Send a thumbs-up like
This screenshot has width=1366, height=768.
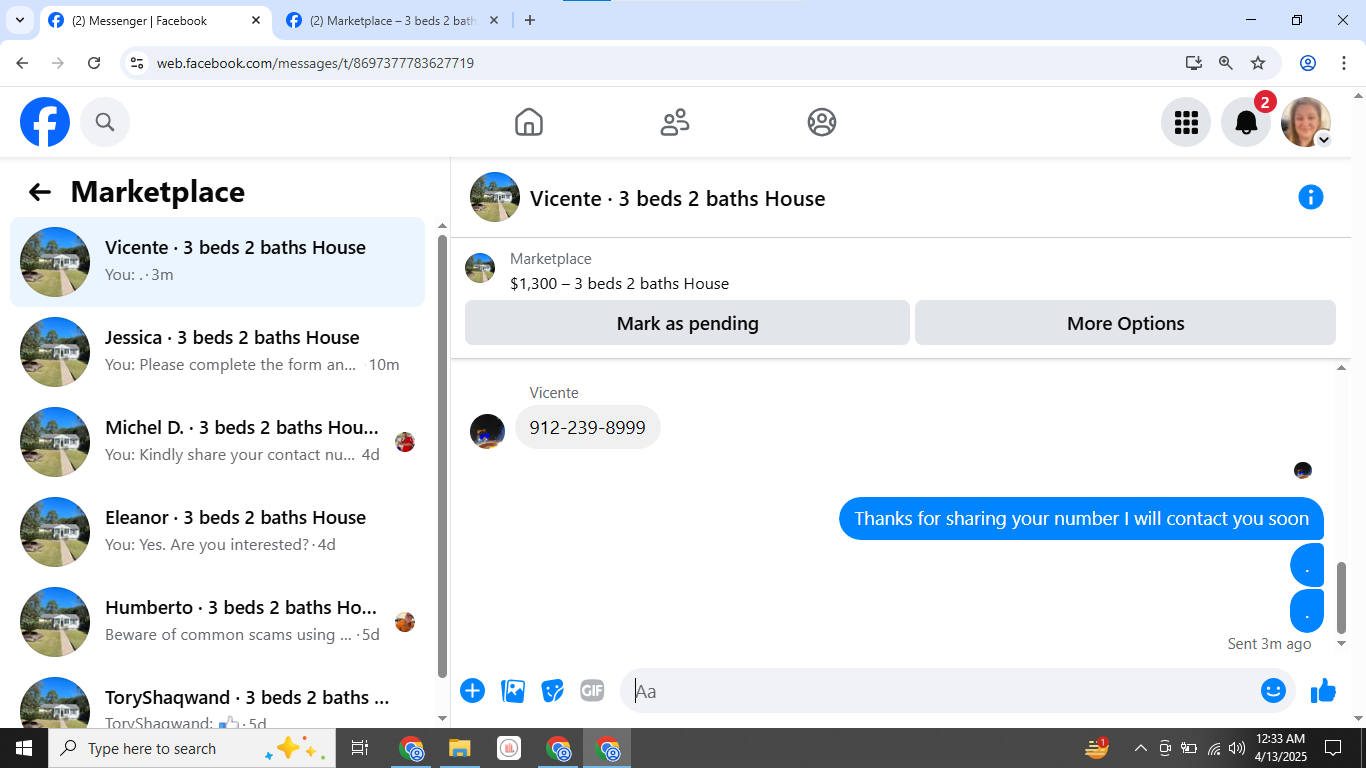(x=1323, y=690)
